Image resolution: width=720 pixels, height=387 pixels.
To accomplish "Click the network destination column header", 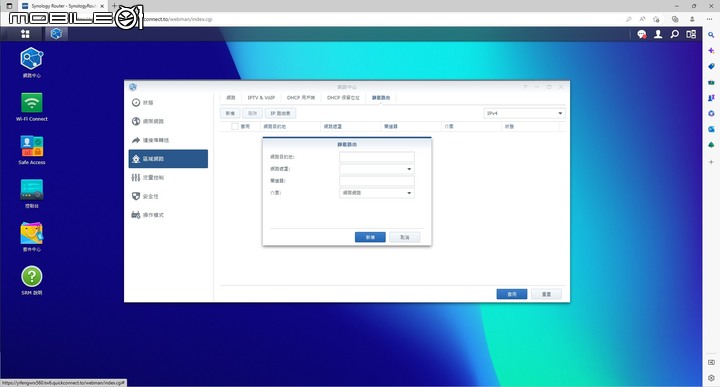I will [x=290, y=126].
